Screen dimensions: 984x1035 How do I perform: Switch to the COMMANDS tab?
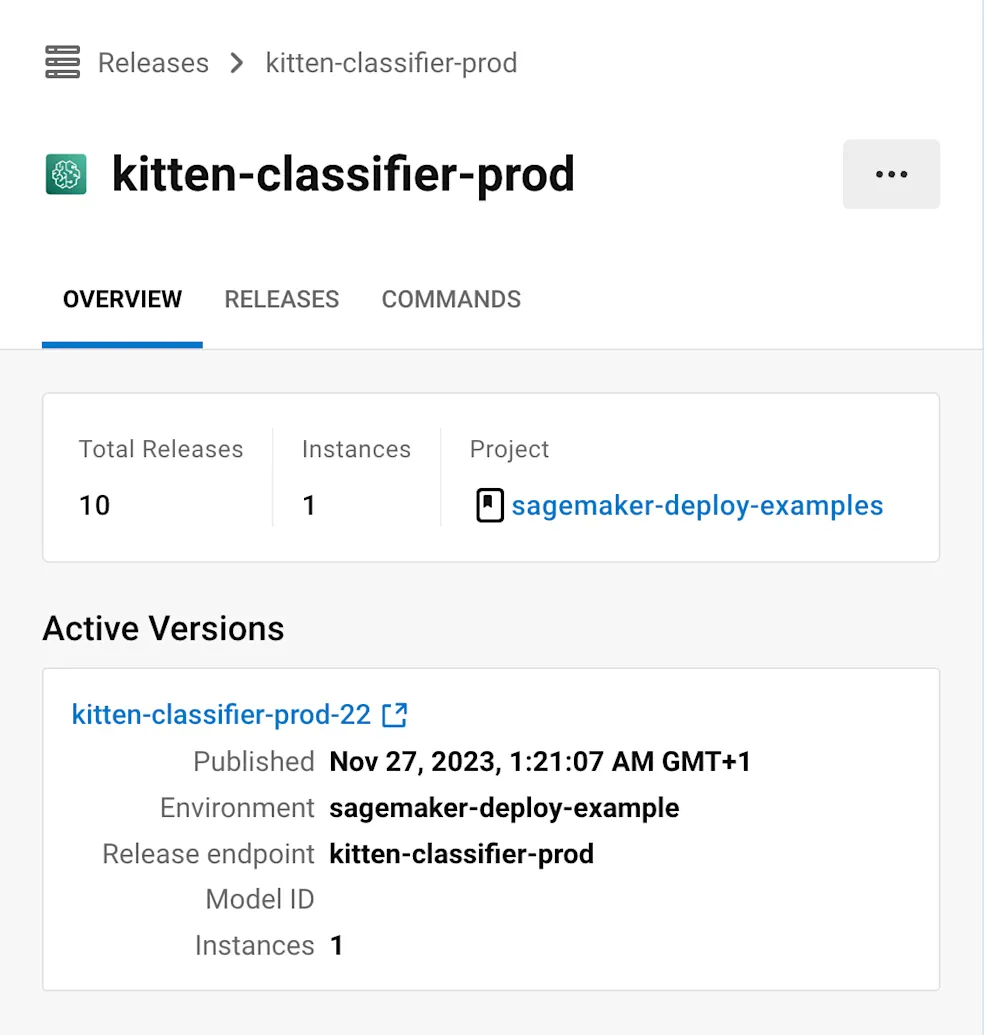pos(451,299)
